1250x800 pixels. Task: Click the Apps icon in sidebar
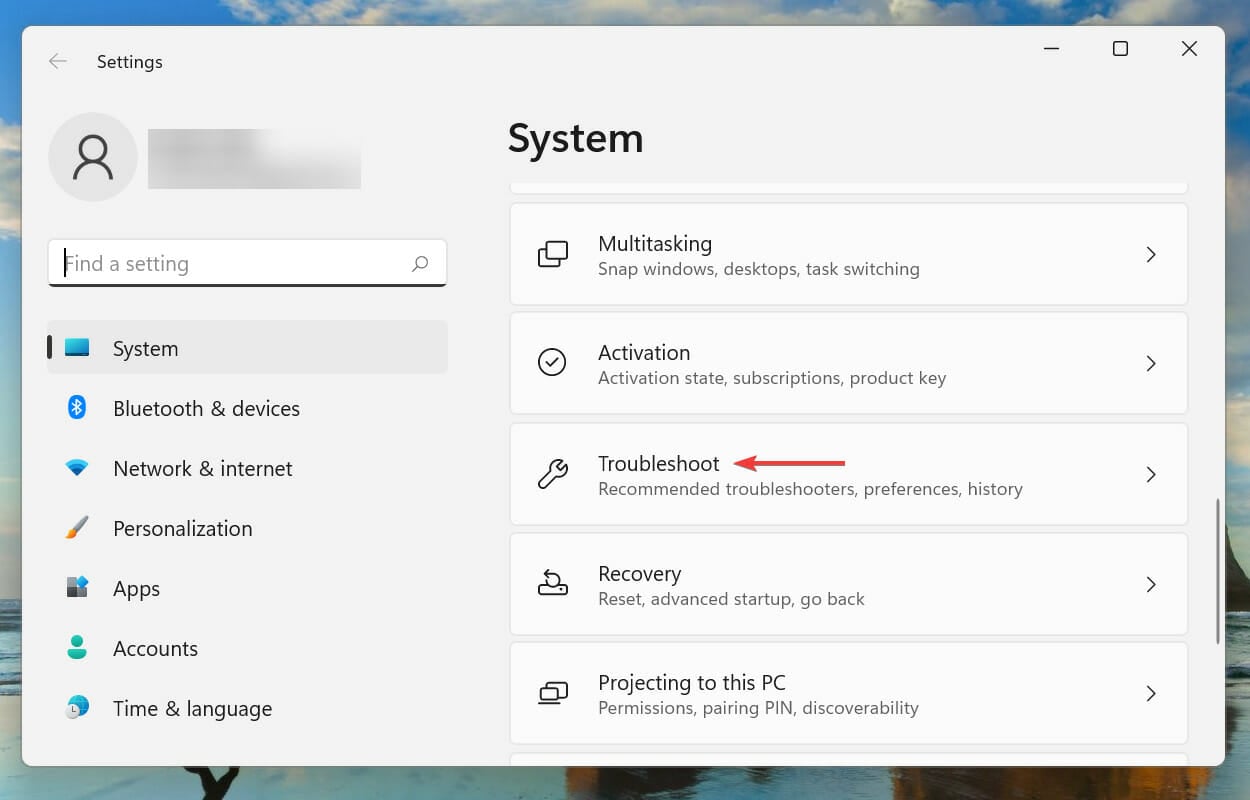(x=77, y=588)
